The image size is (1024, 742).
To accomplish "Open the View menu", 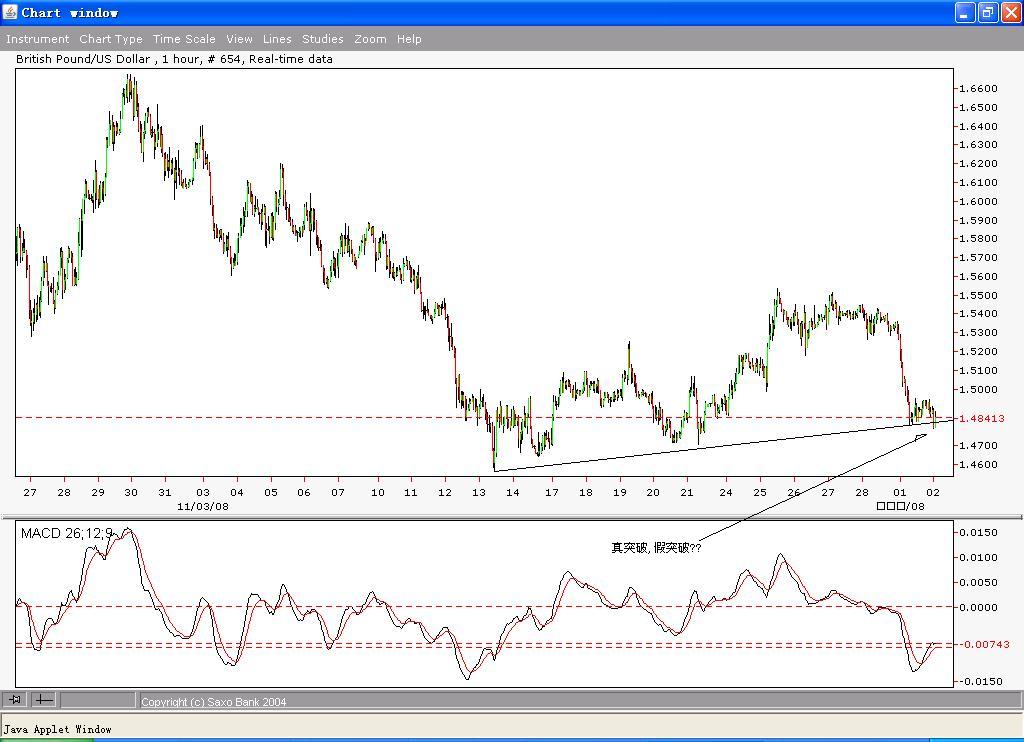I will tap(239, 39).
